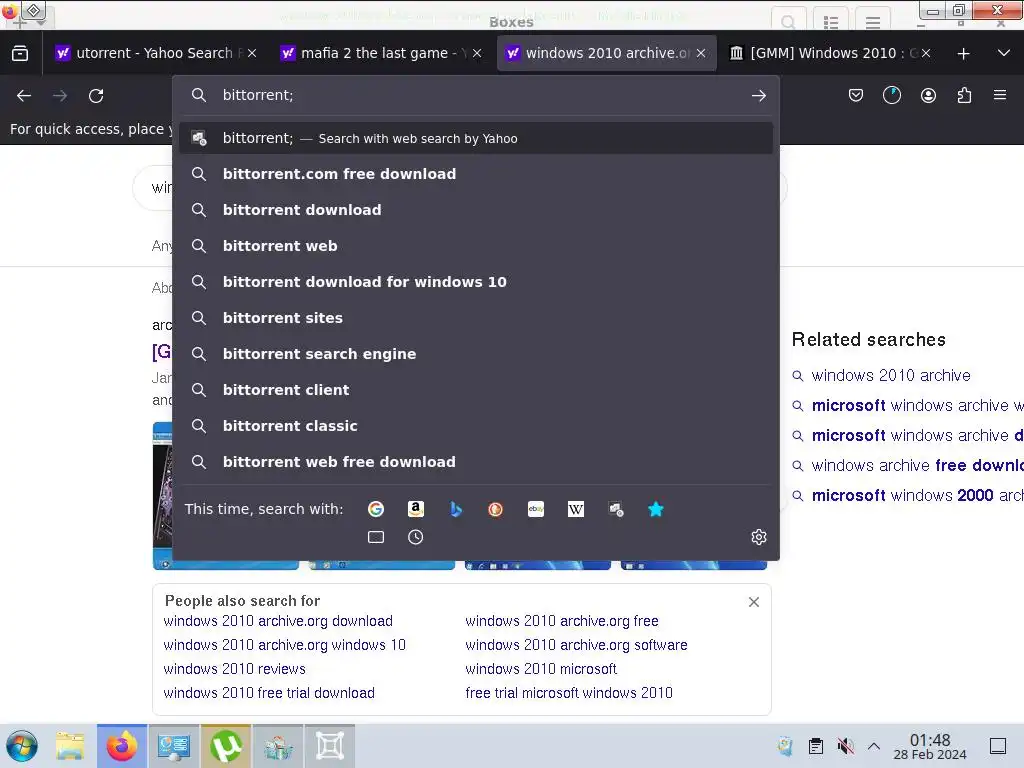Choose bittorrent download for windows 10

[x=476, y=281]
